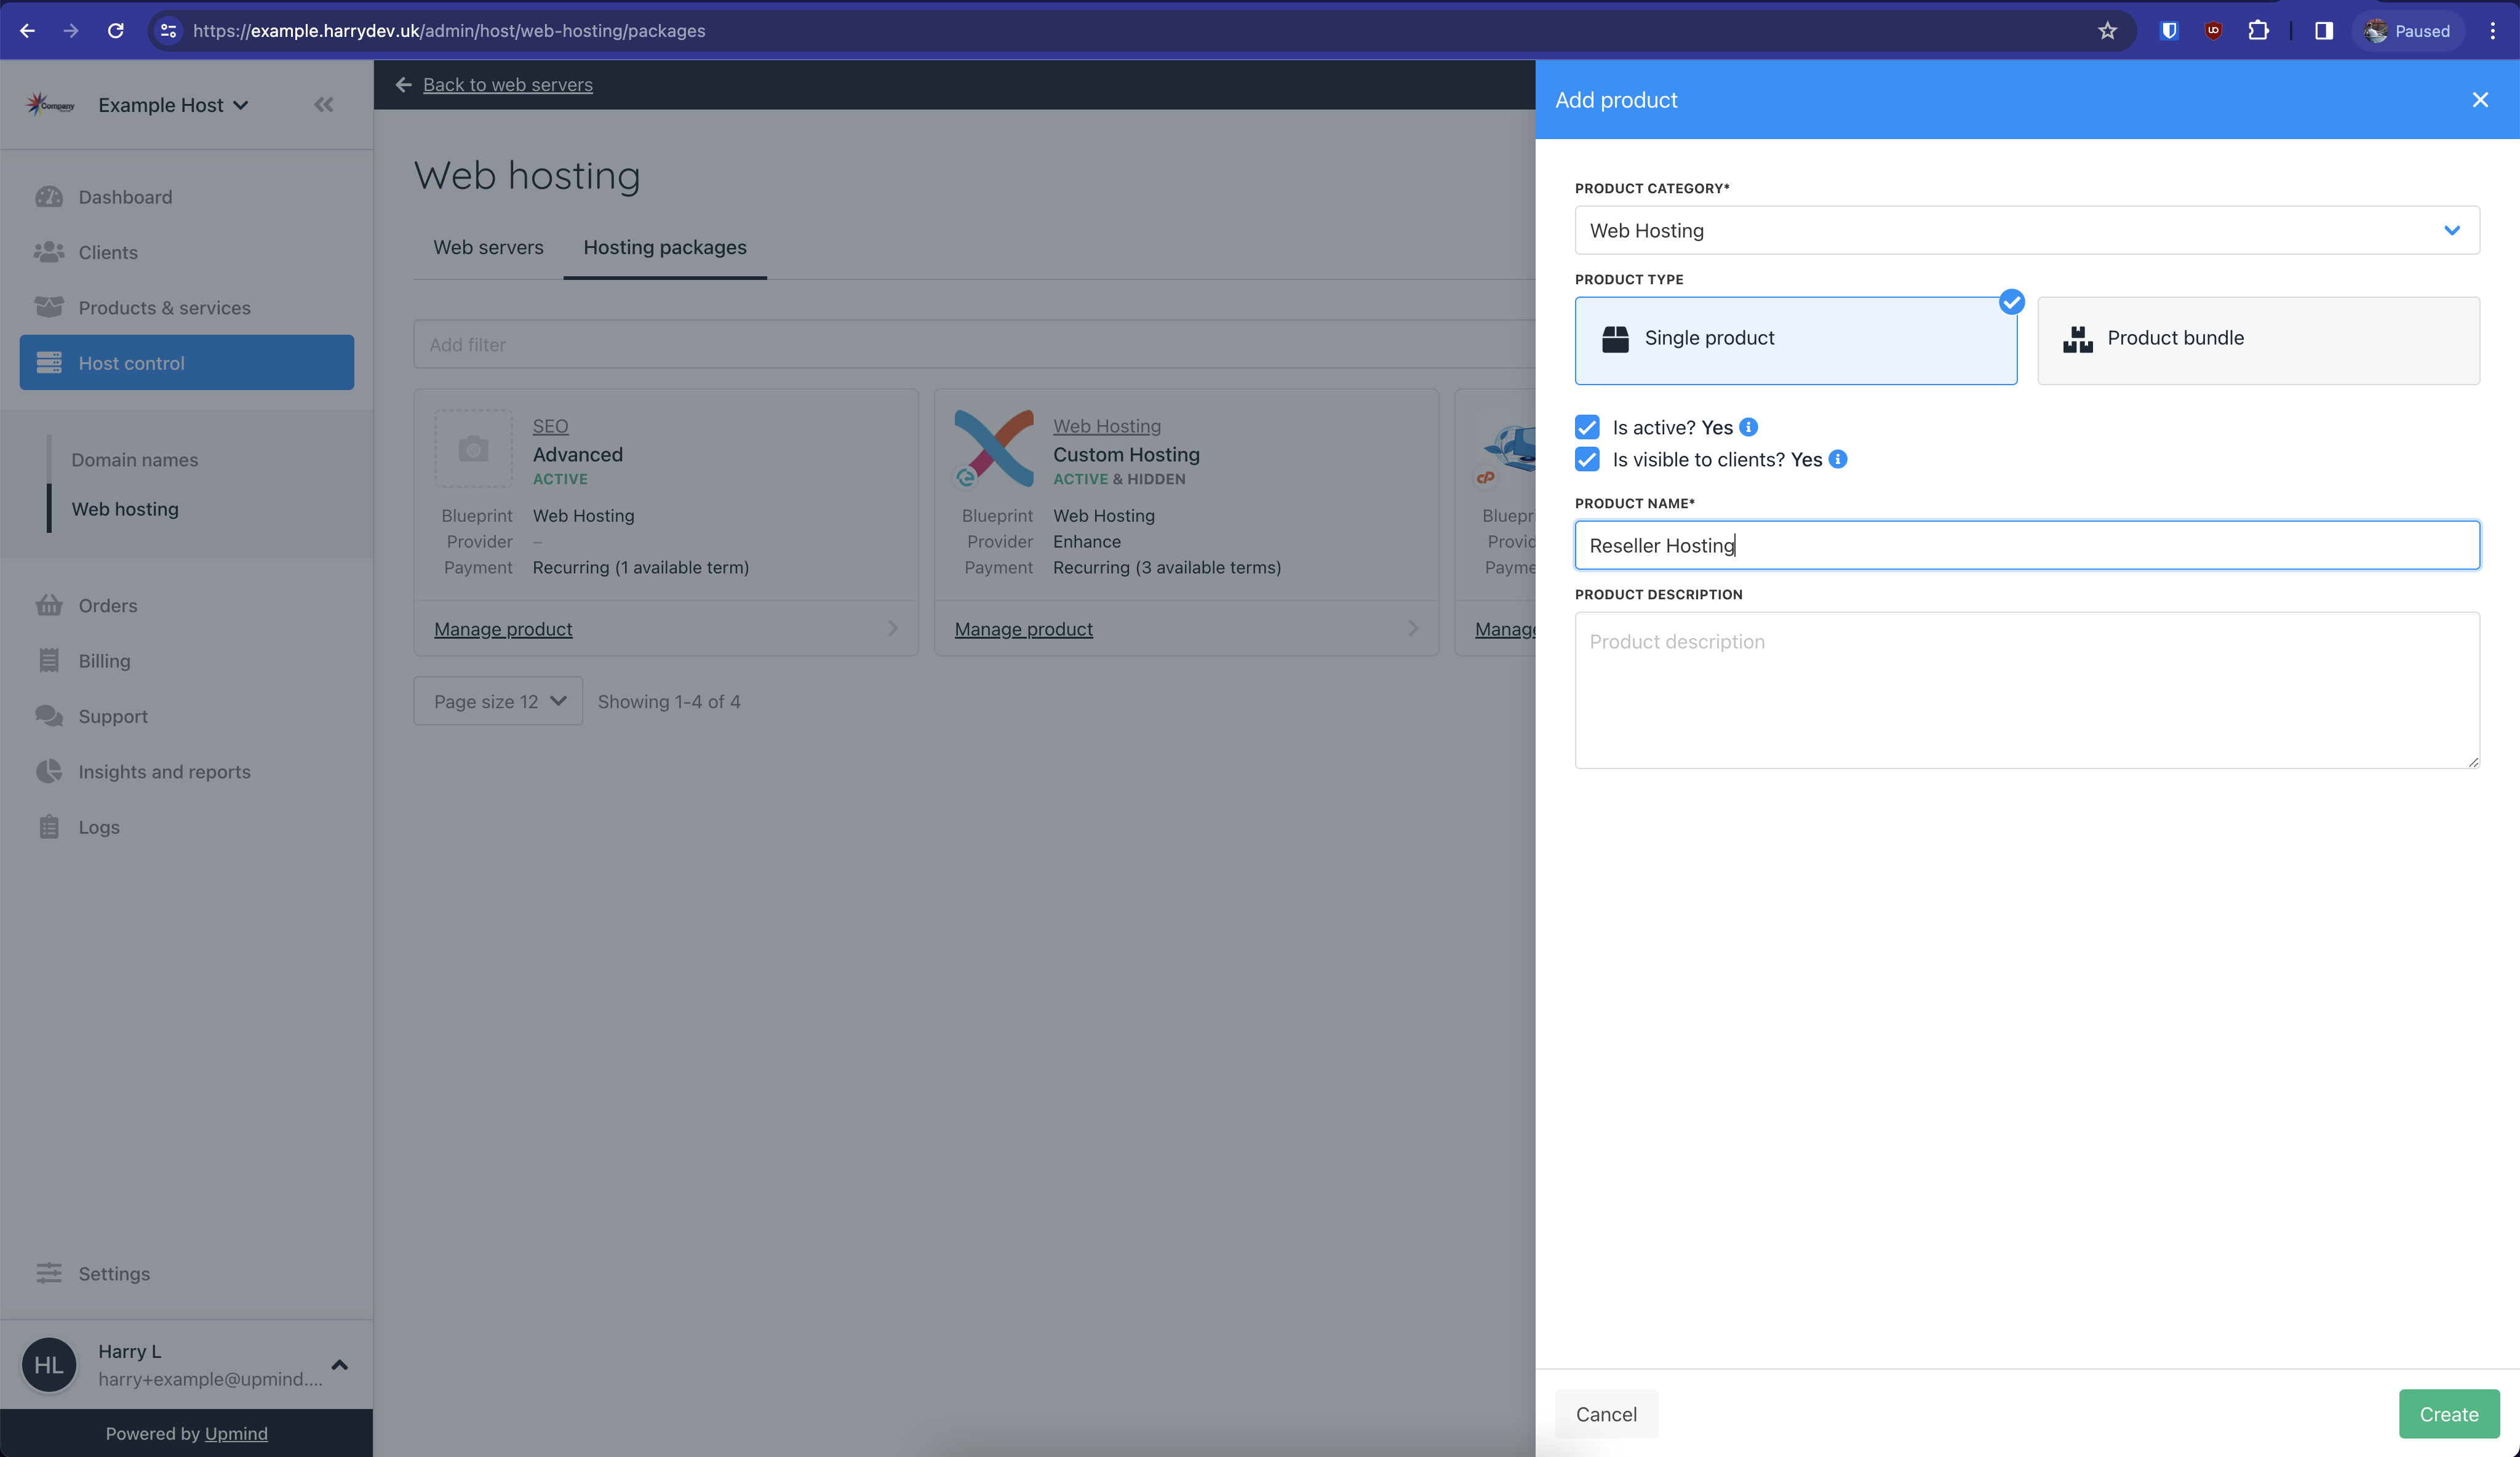
Task: Open the Upmind link in footer
Action: [x=236, y=1433]
